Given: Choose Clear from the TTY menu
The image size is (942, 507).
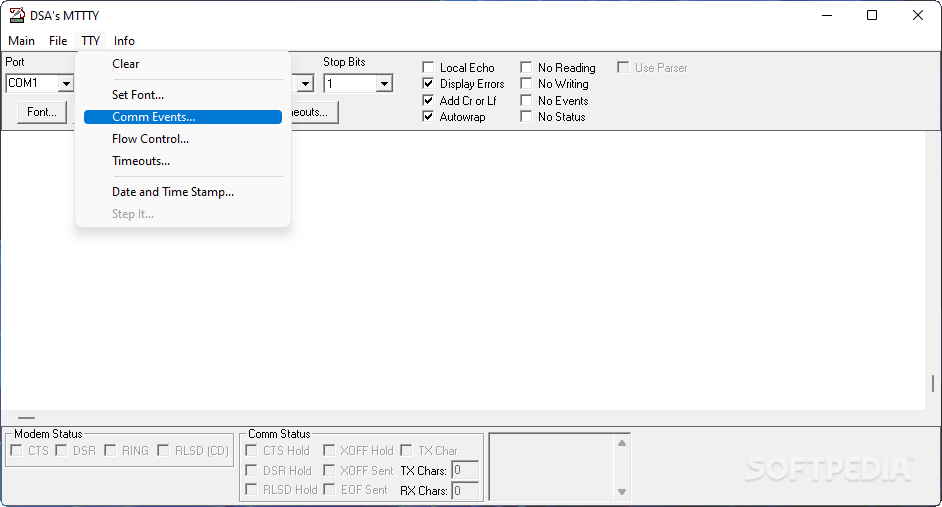Looking at the screenshot, I should (x=183, y=64).
